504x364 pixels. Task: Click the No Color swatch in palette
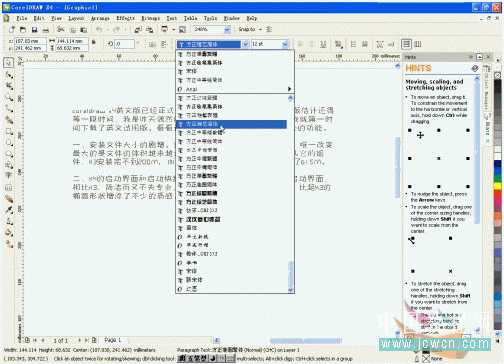click(x=497, y=75)
